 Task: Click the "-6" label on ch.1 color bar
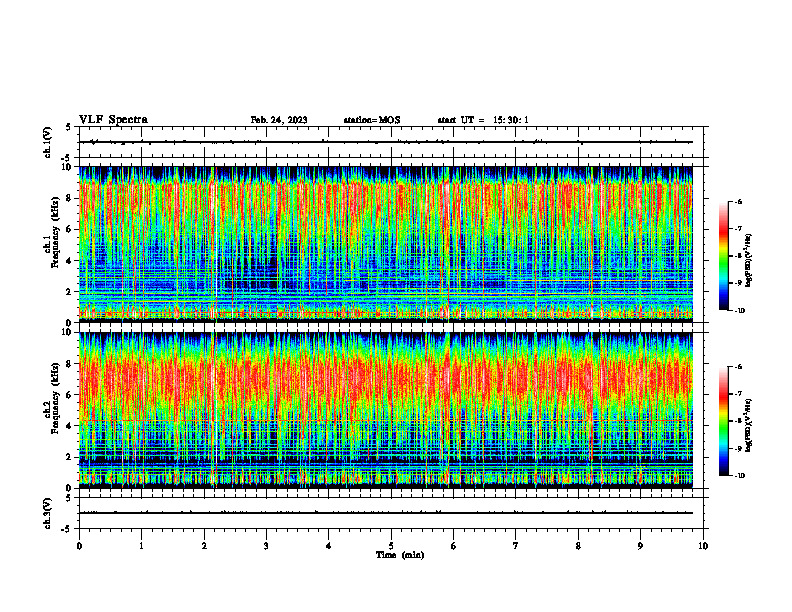(x=738, y=202)
